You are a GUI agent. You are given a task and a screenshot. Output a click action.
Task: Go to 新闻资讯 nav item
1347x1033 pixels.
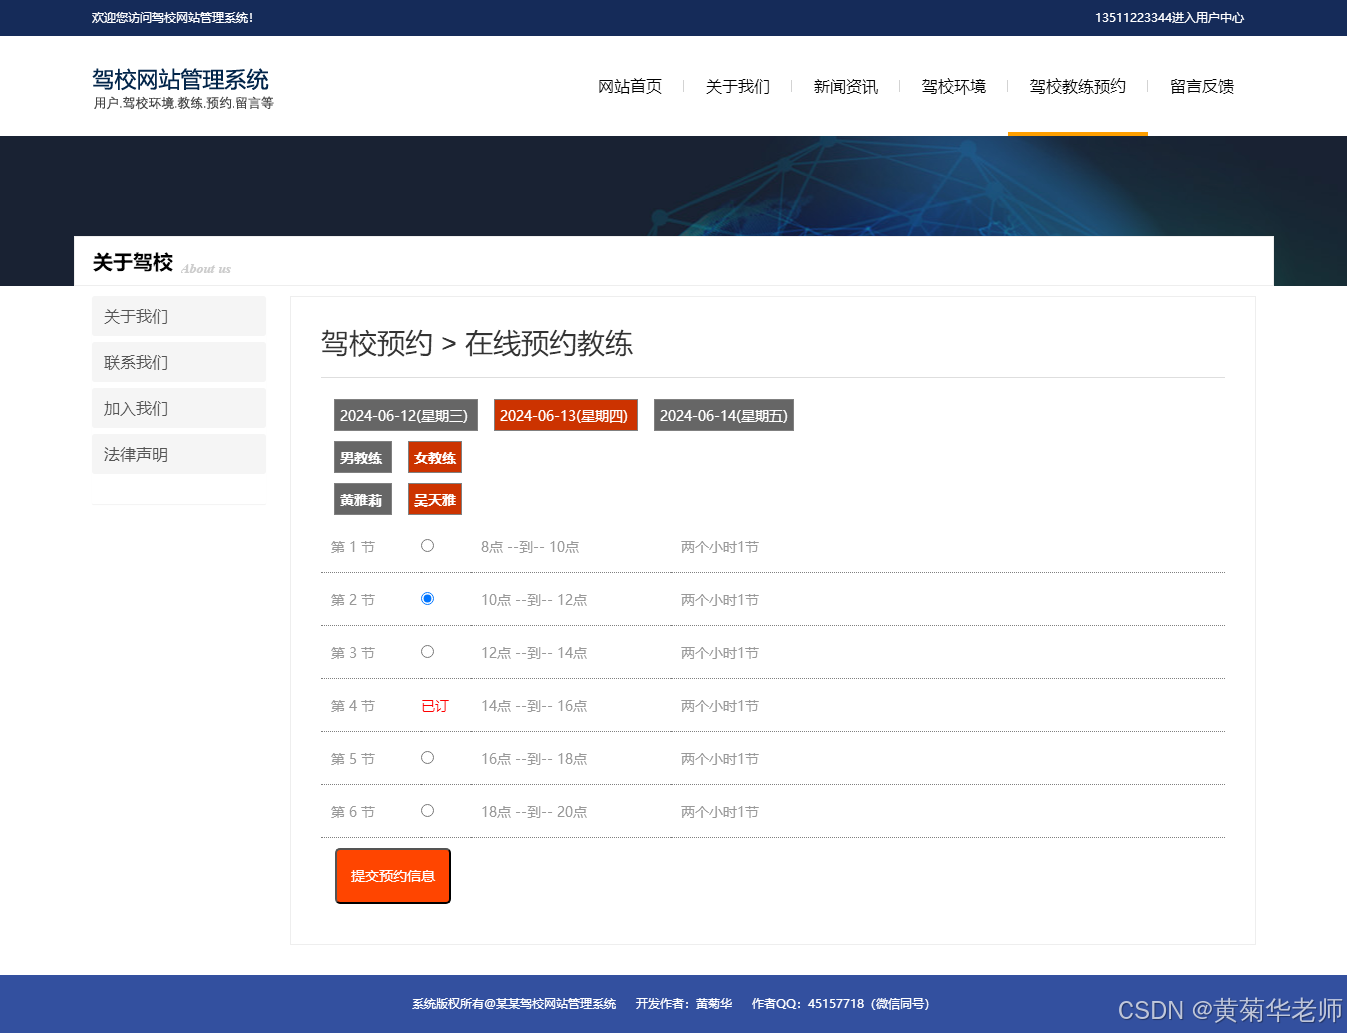click(846, 86)
